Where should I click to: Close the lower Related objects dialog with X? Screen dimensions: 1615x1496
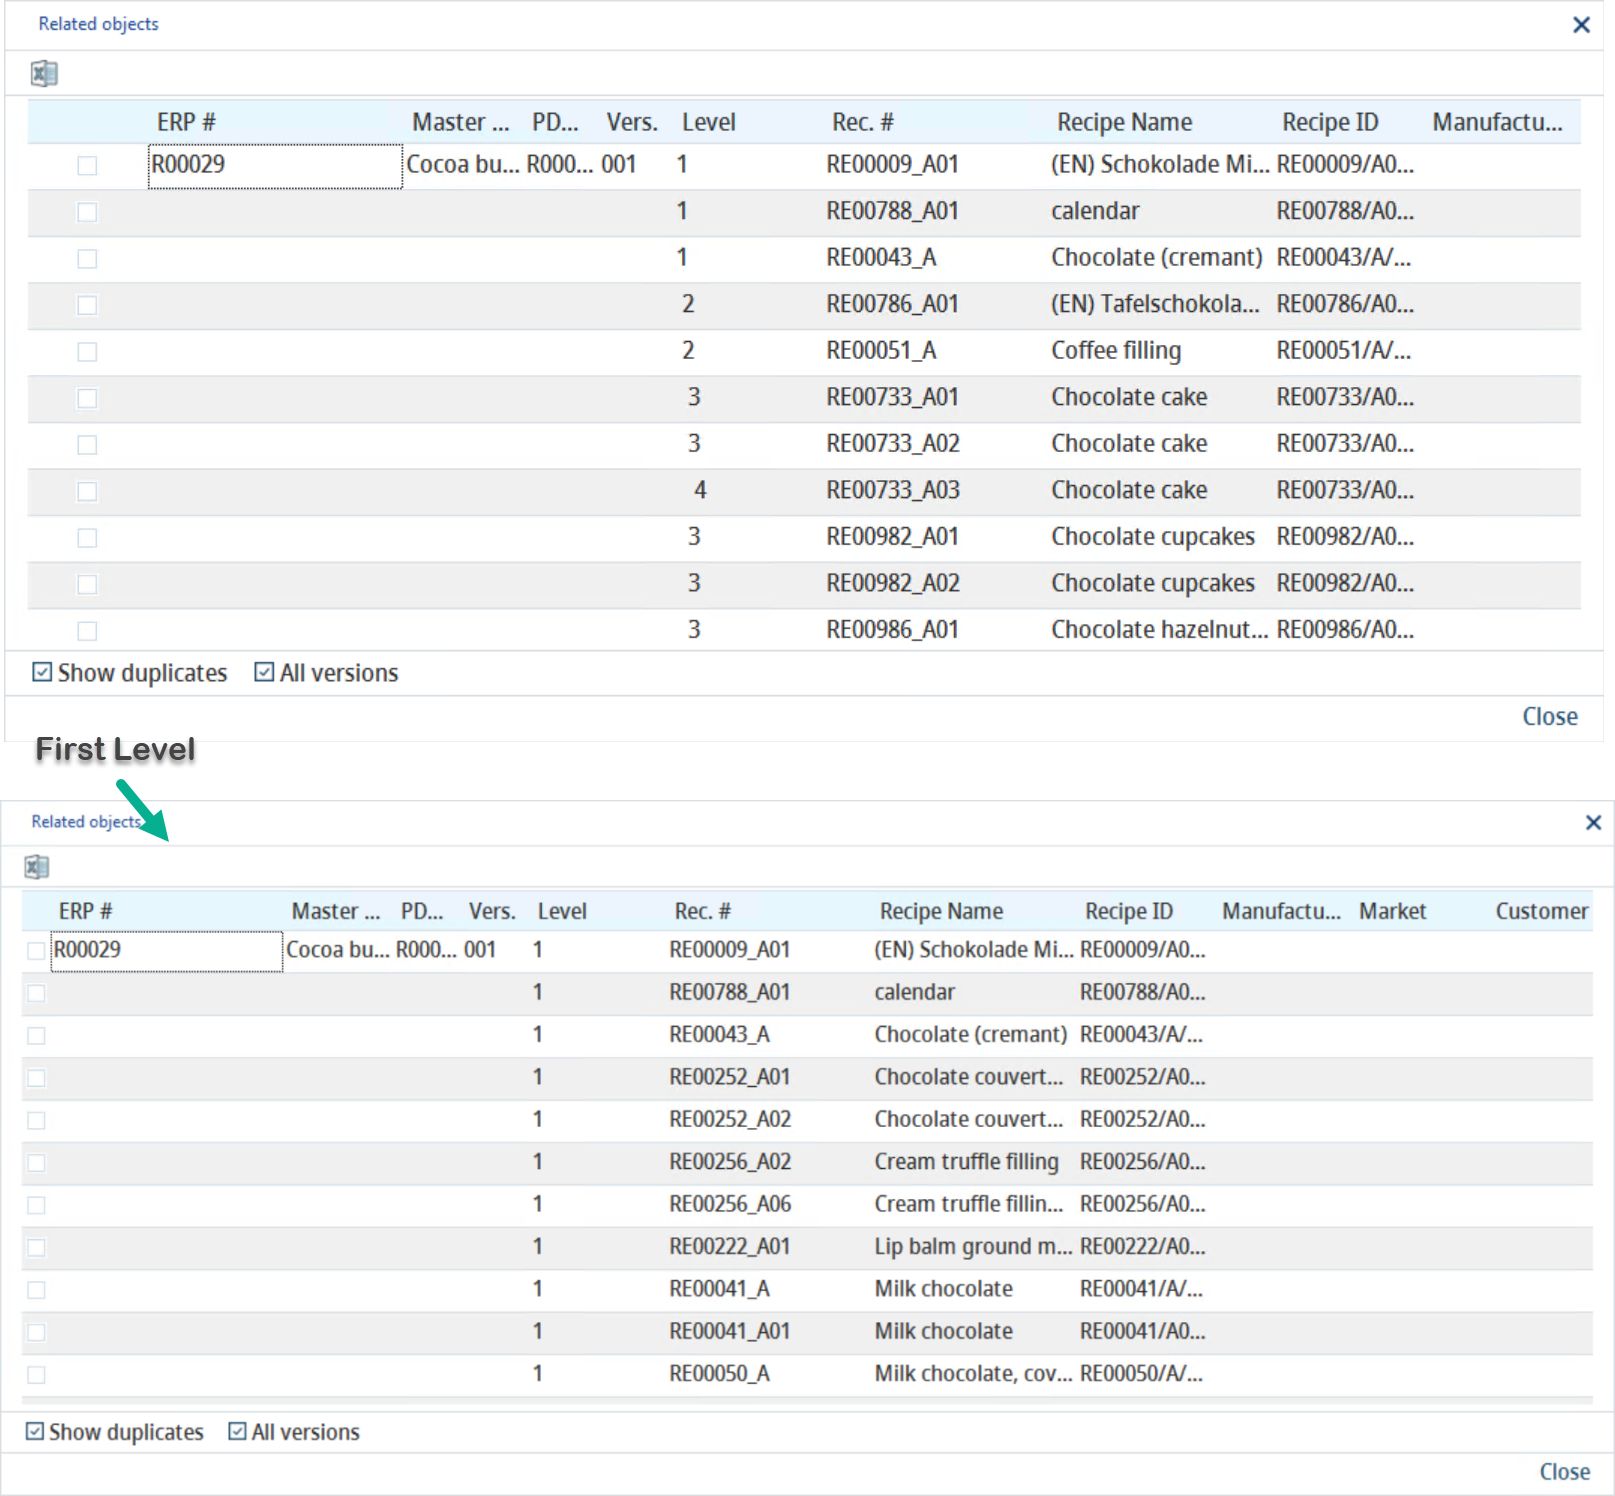pos(1594,822)
